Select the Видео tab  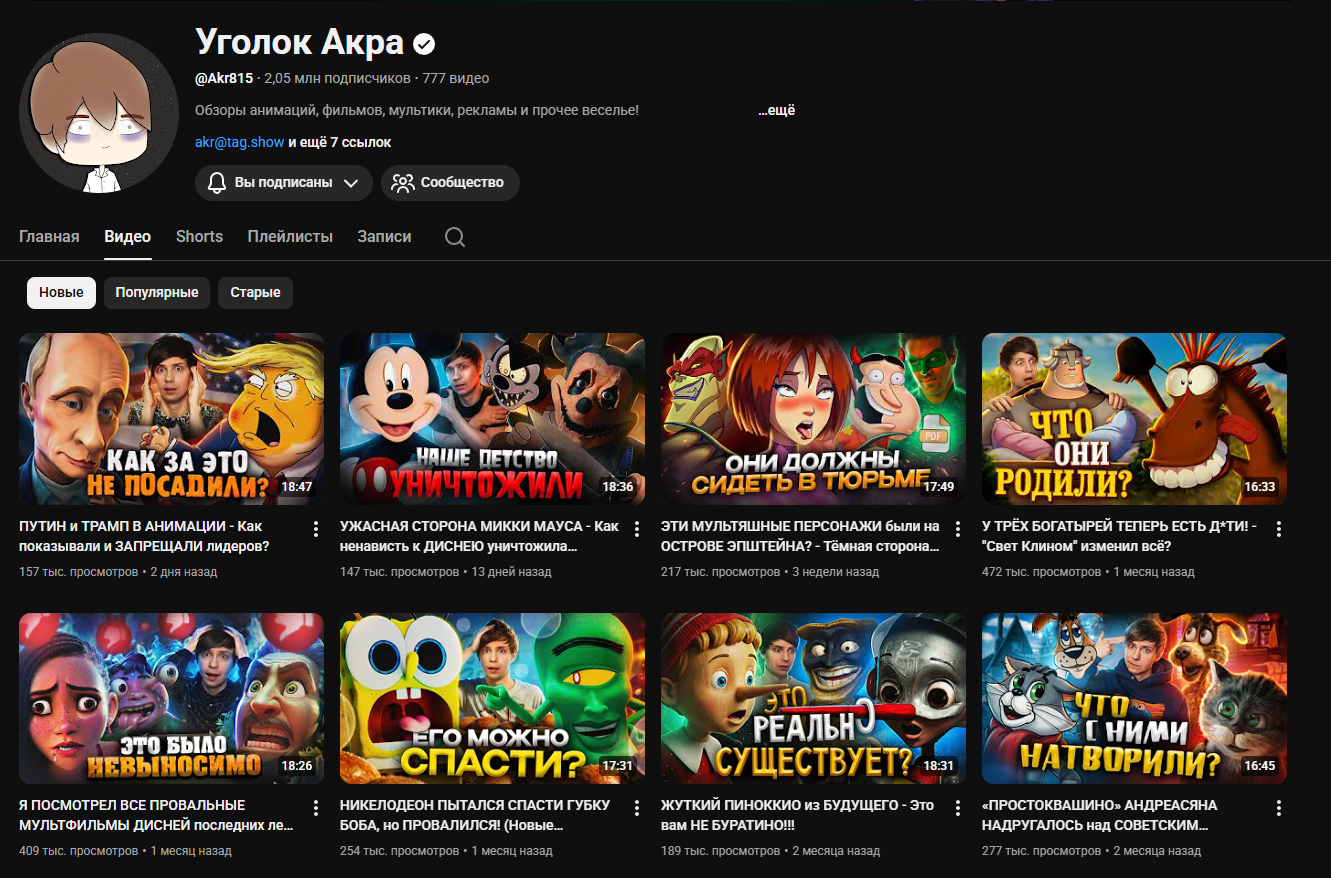[x=128, y=237]
